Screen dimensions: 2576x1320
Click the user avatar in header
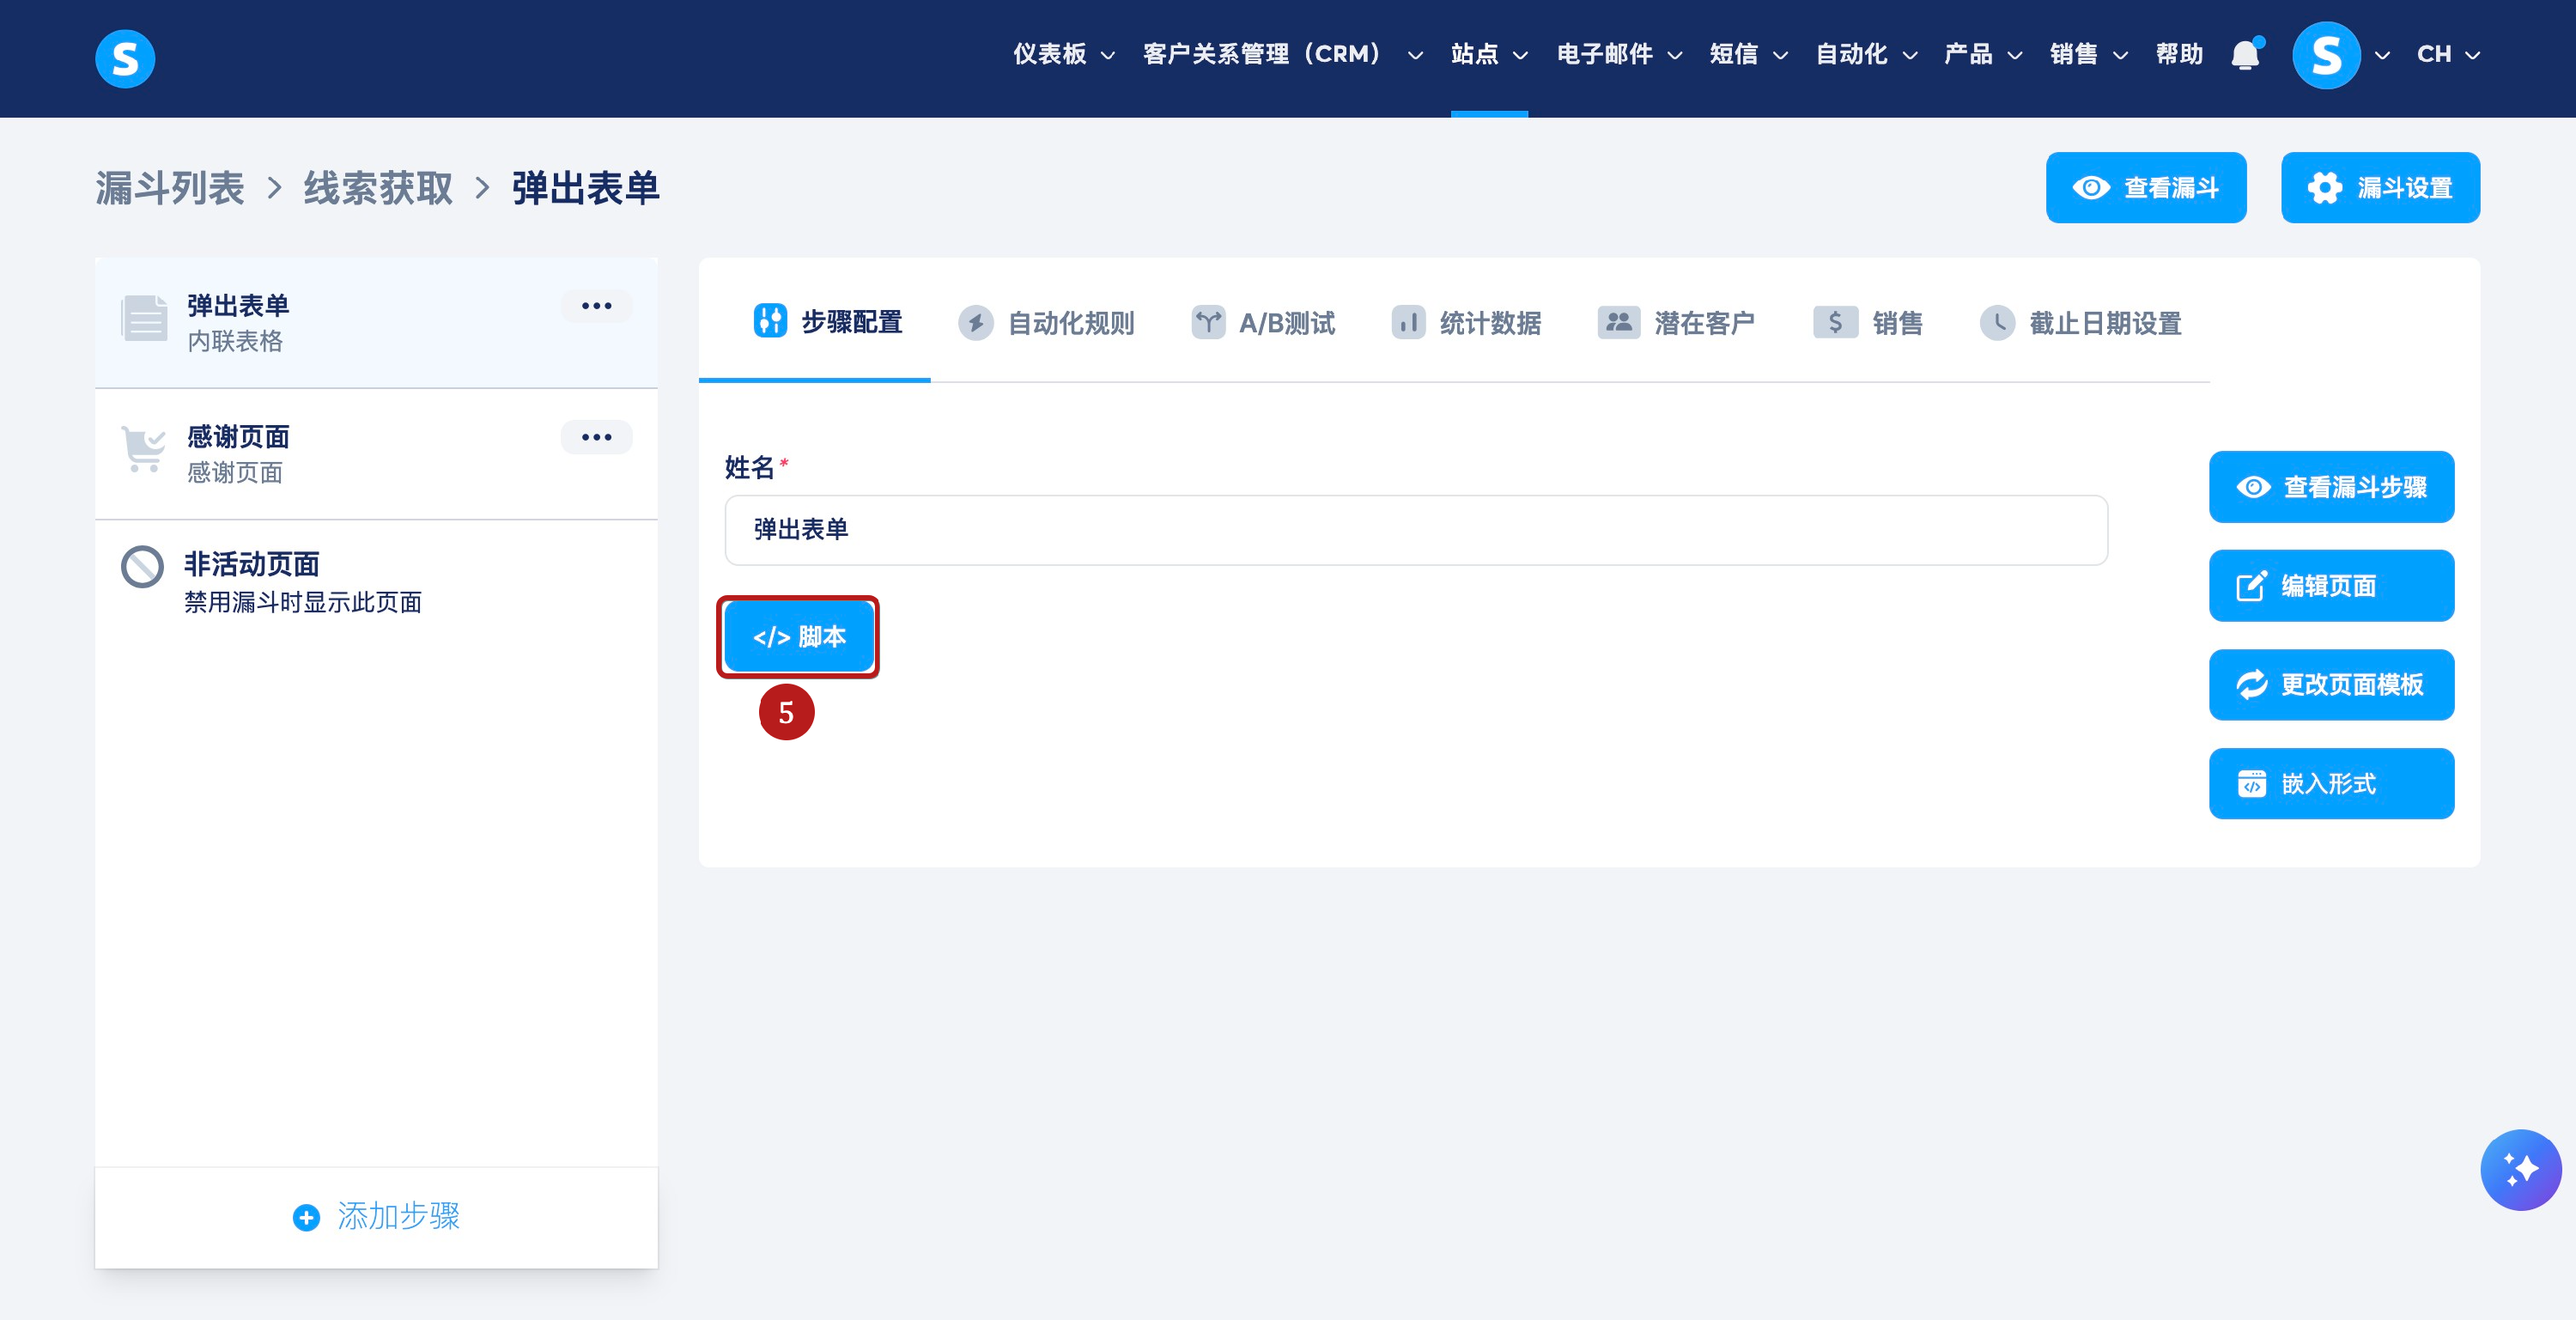(2326, 55)
